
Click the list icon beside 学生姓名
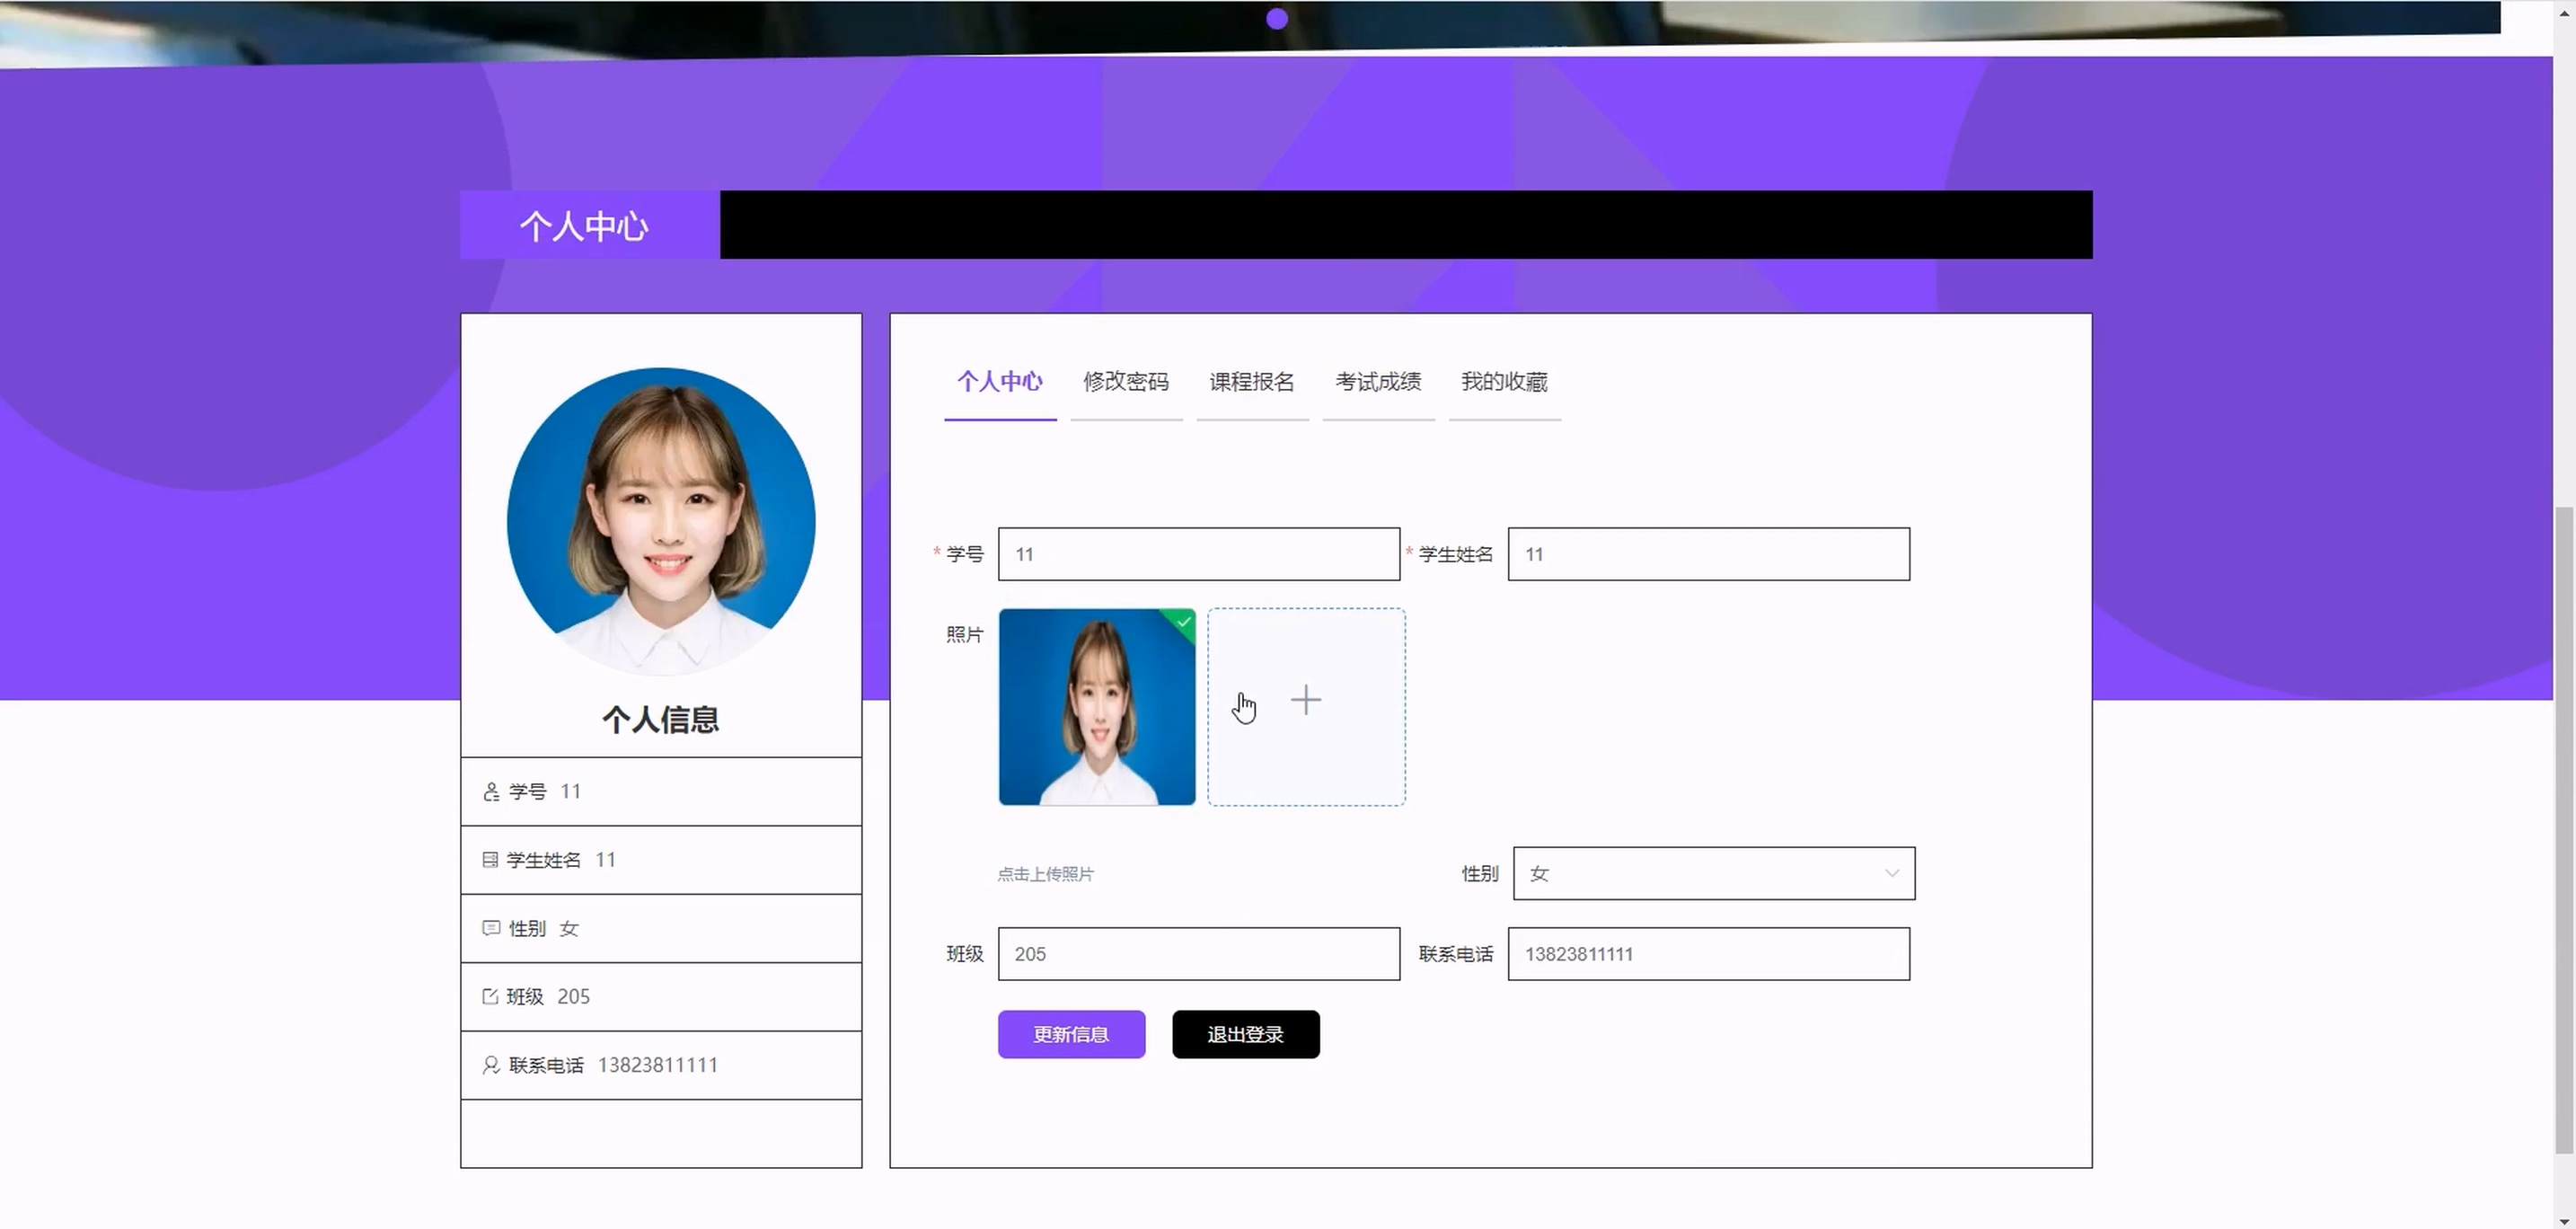[490, 860]
